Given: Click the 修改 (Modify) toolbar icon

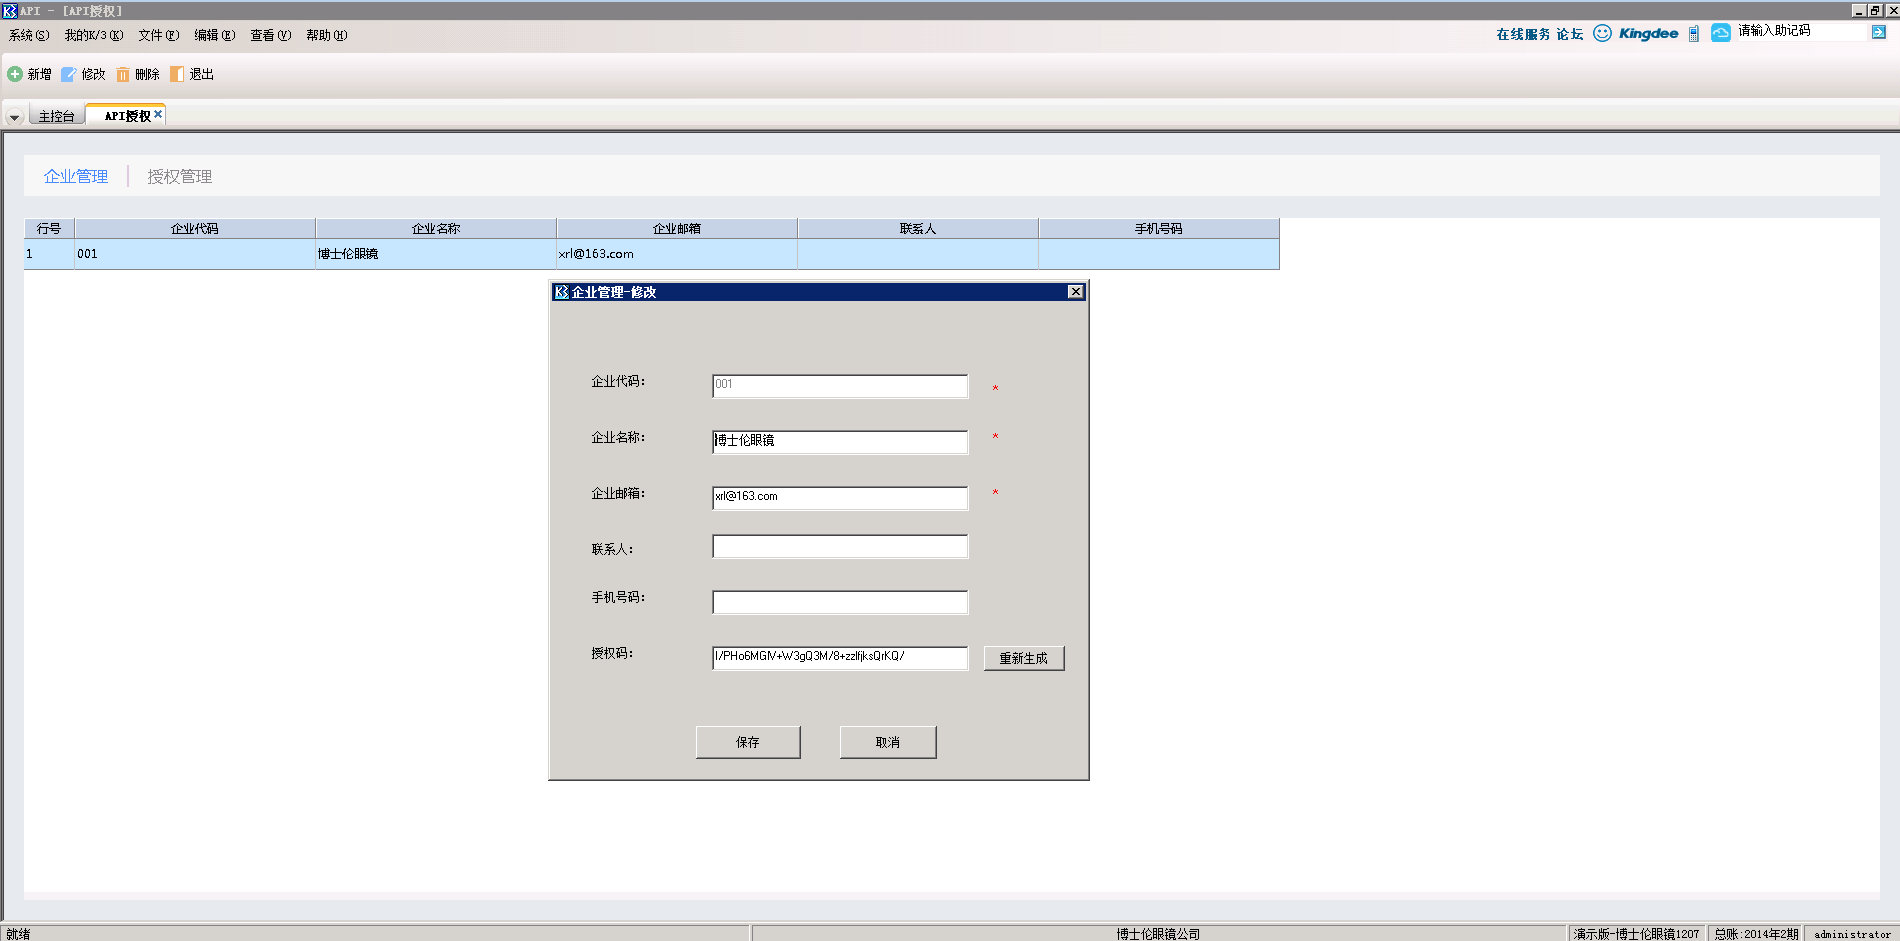Looking at the screenshot, I should click(69, 74).
